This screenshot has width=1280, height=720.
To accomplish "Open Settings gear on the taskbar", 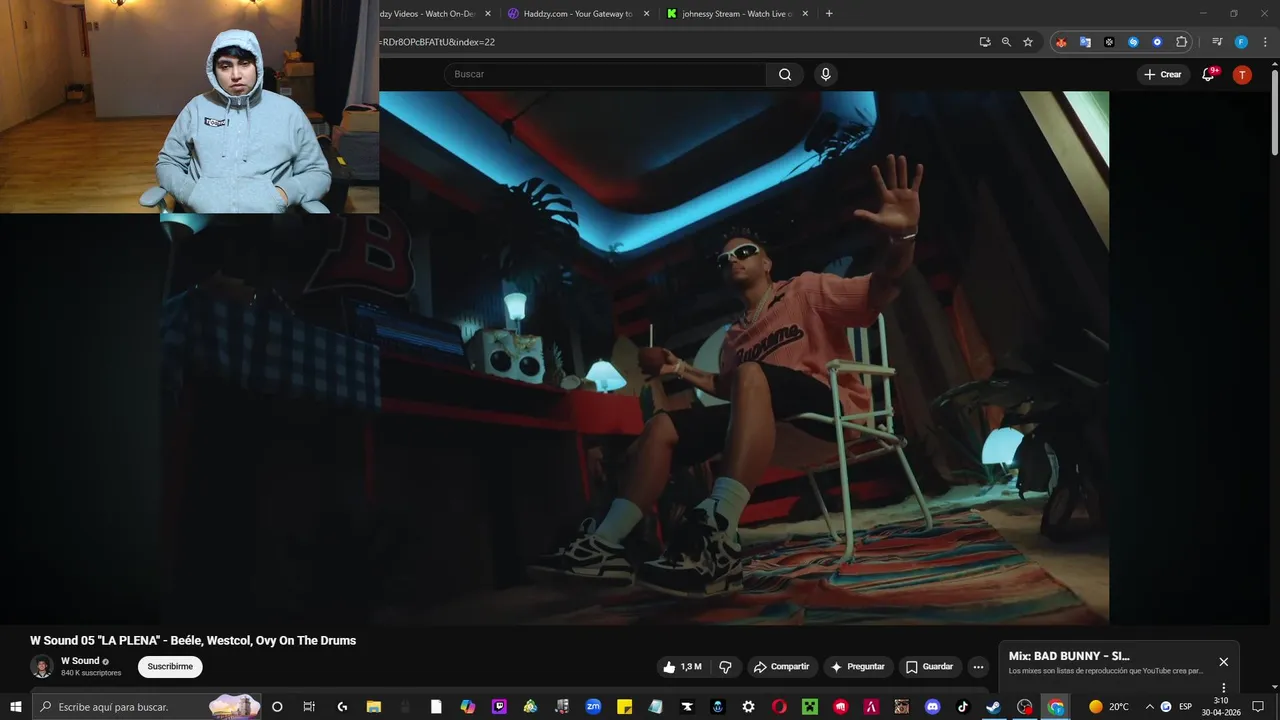I will (748, 707).
